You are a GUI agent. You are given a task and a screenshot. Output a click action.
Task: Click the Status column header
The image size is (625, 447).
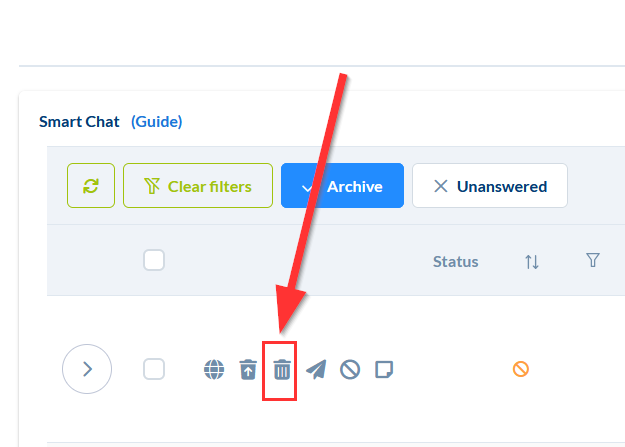tap(455, 262)
